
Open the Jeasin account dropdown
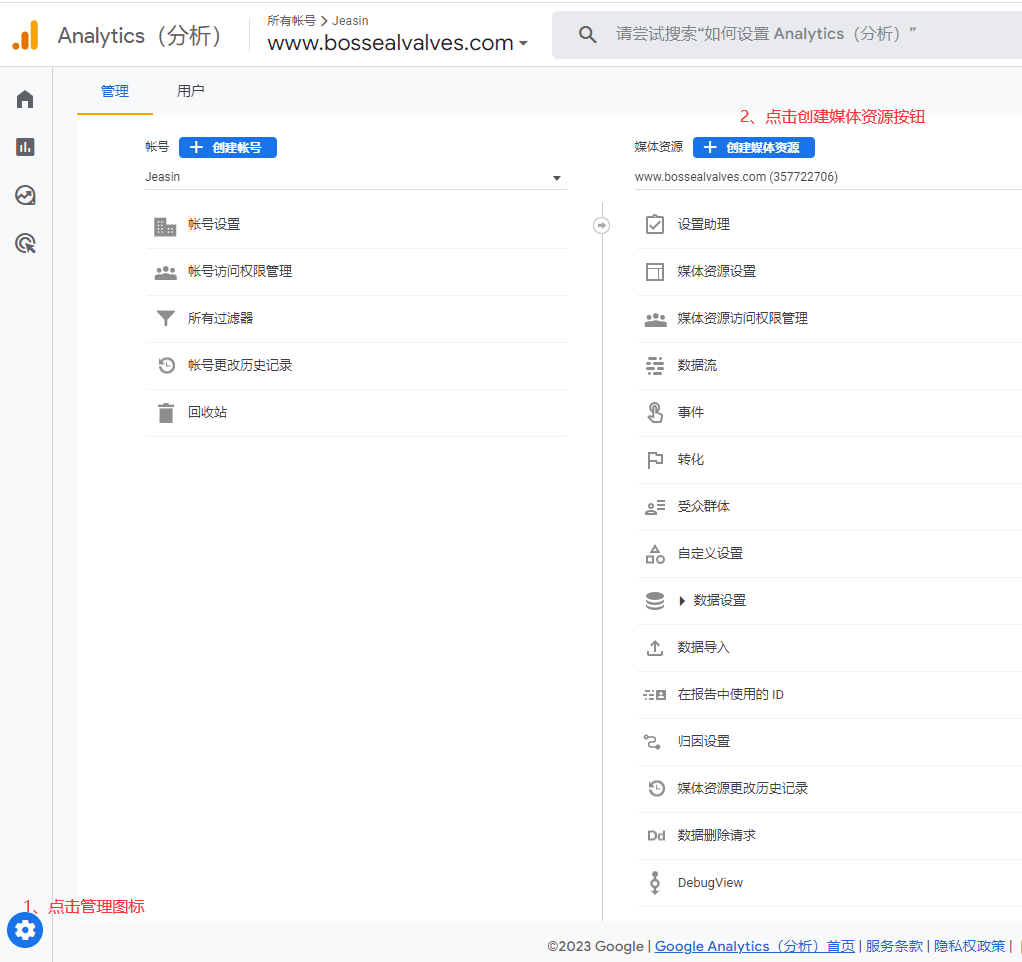[x=356, y=177]
